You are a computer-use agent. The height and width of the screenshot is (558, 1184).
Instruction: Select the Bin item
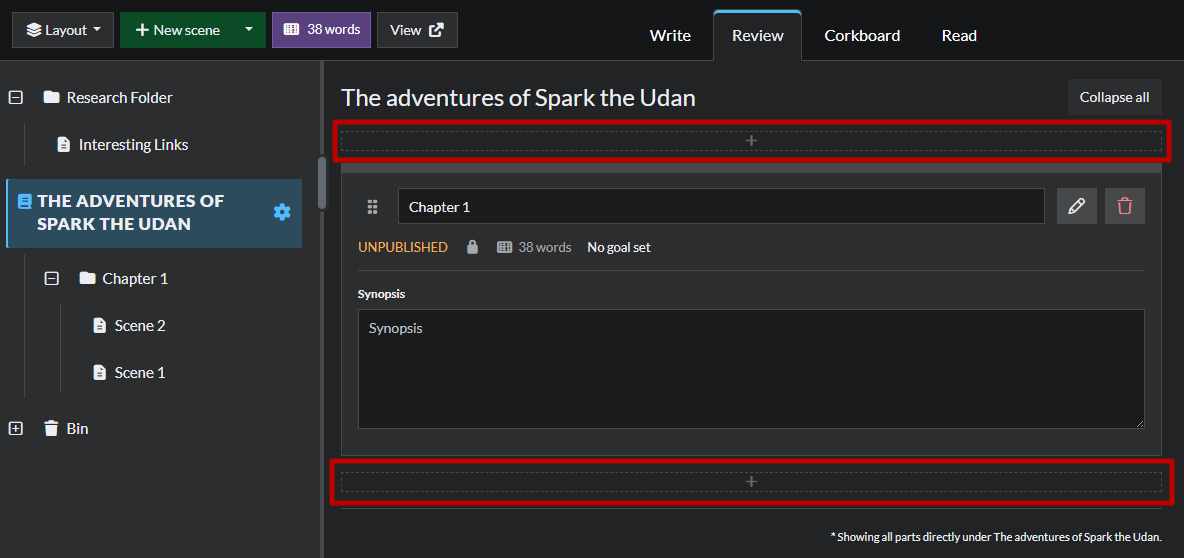[x=77, y=428]
